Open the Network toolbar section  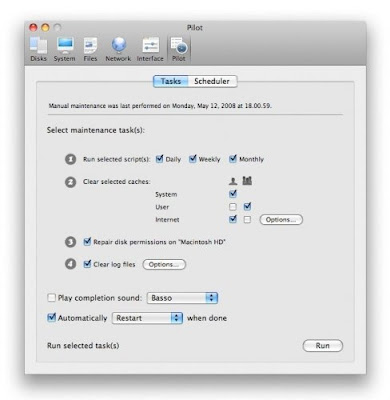pyautogui.click(x=118, y=49)
